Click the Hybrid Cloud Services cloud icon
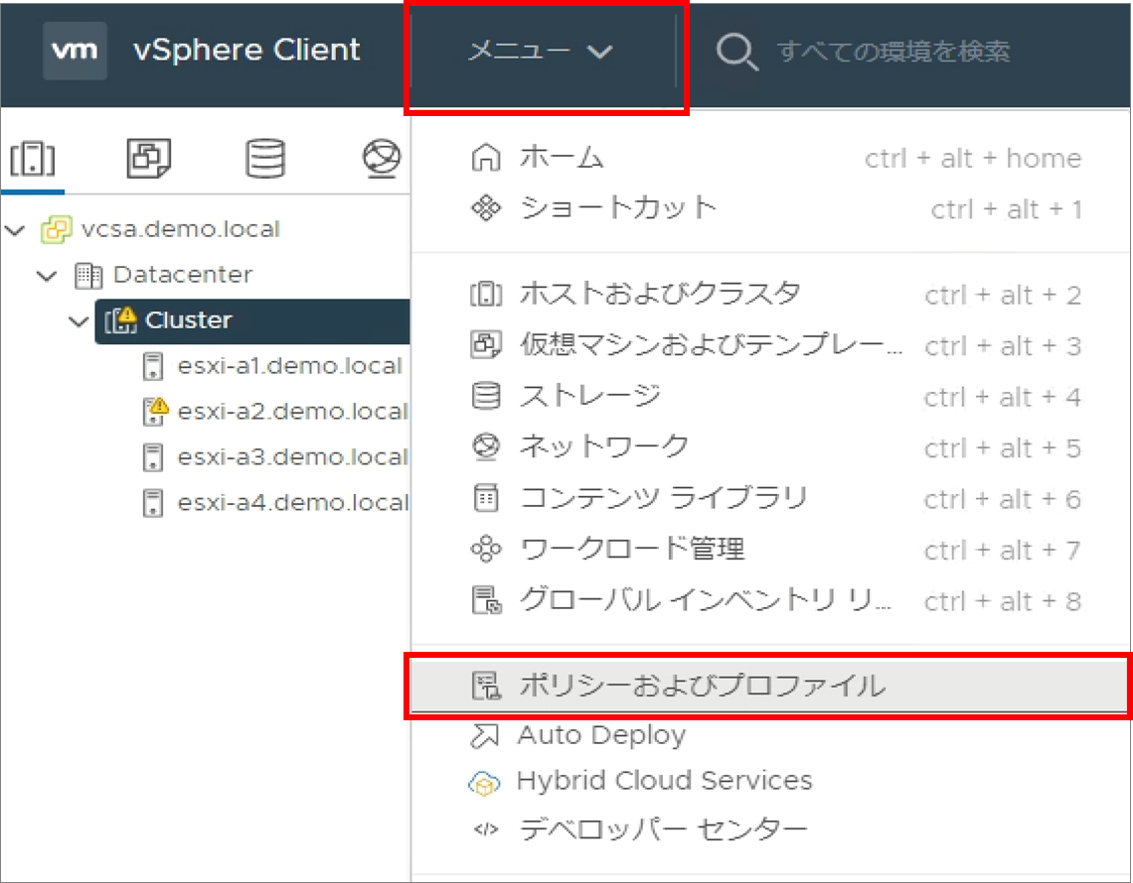Viewport: 1133px width, 883px height. pos(484,783)
